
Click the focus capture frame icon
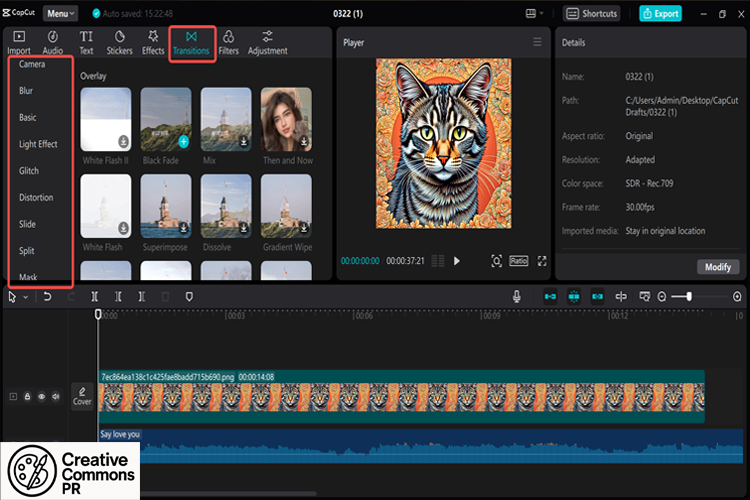coord(496,261)
